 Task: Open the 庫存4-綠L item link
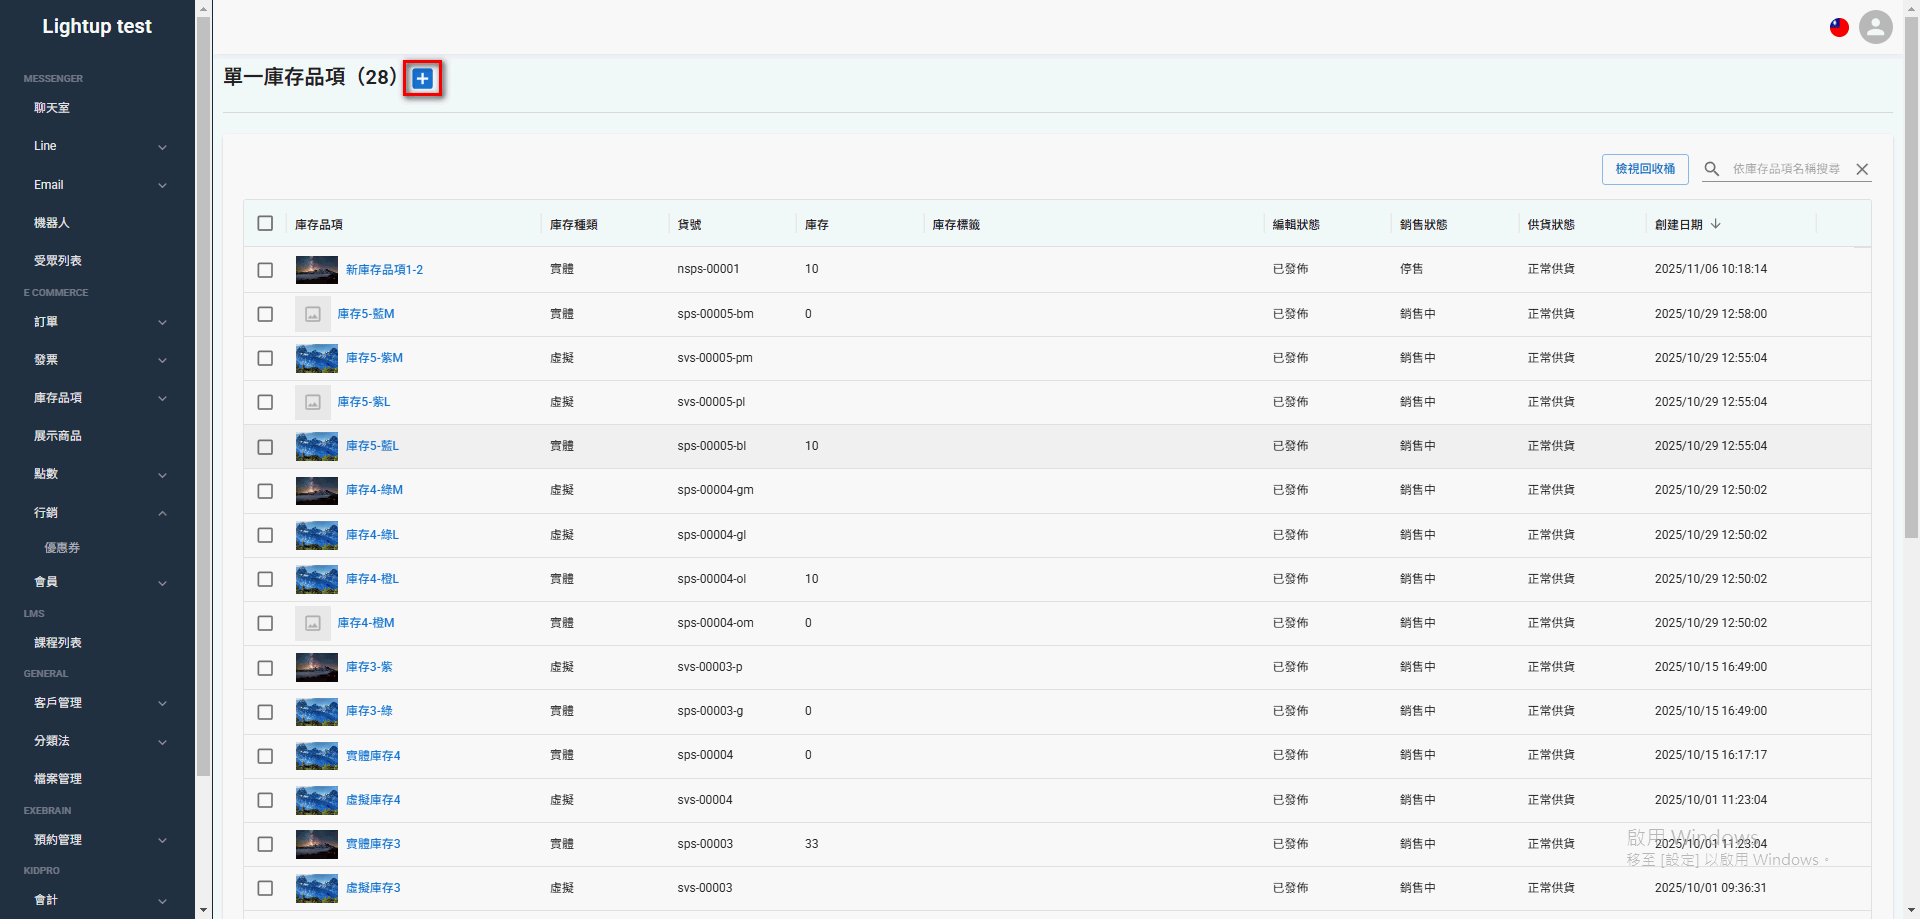tap(372, 535)
